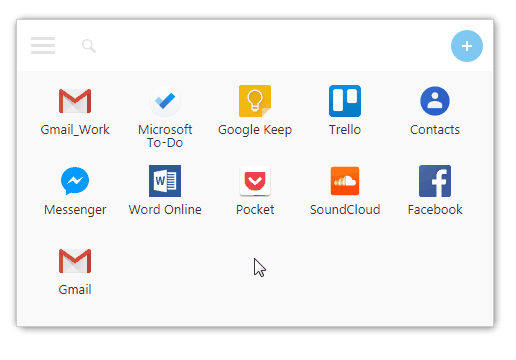This screenshot has width=516, height=360.
Task: Click the "Word Online" label
Action: (165, 210)
